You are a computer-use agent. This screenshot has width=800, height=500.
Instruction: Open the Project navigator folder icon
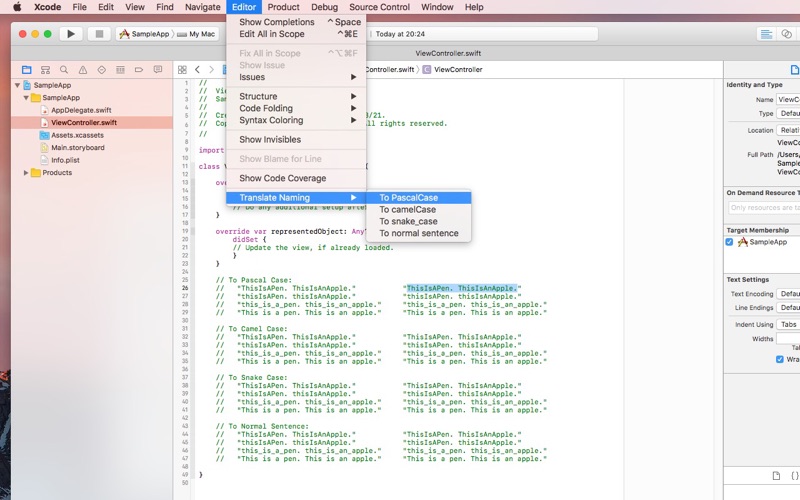tap(27, 70)
